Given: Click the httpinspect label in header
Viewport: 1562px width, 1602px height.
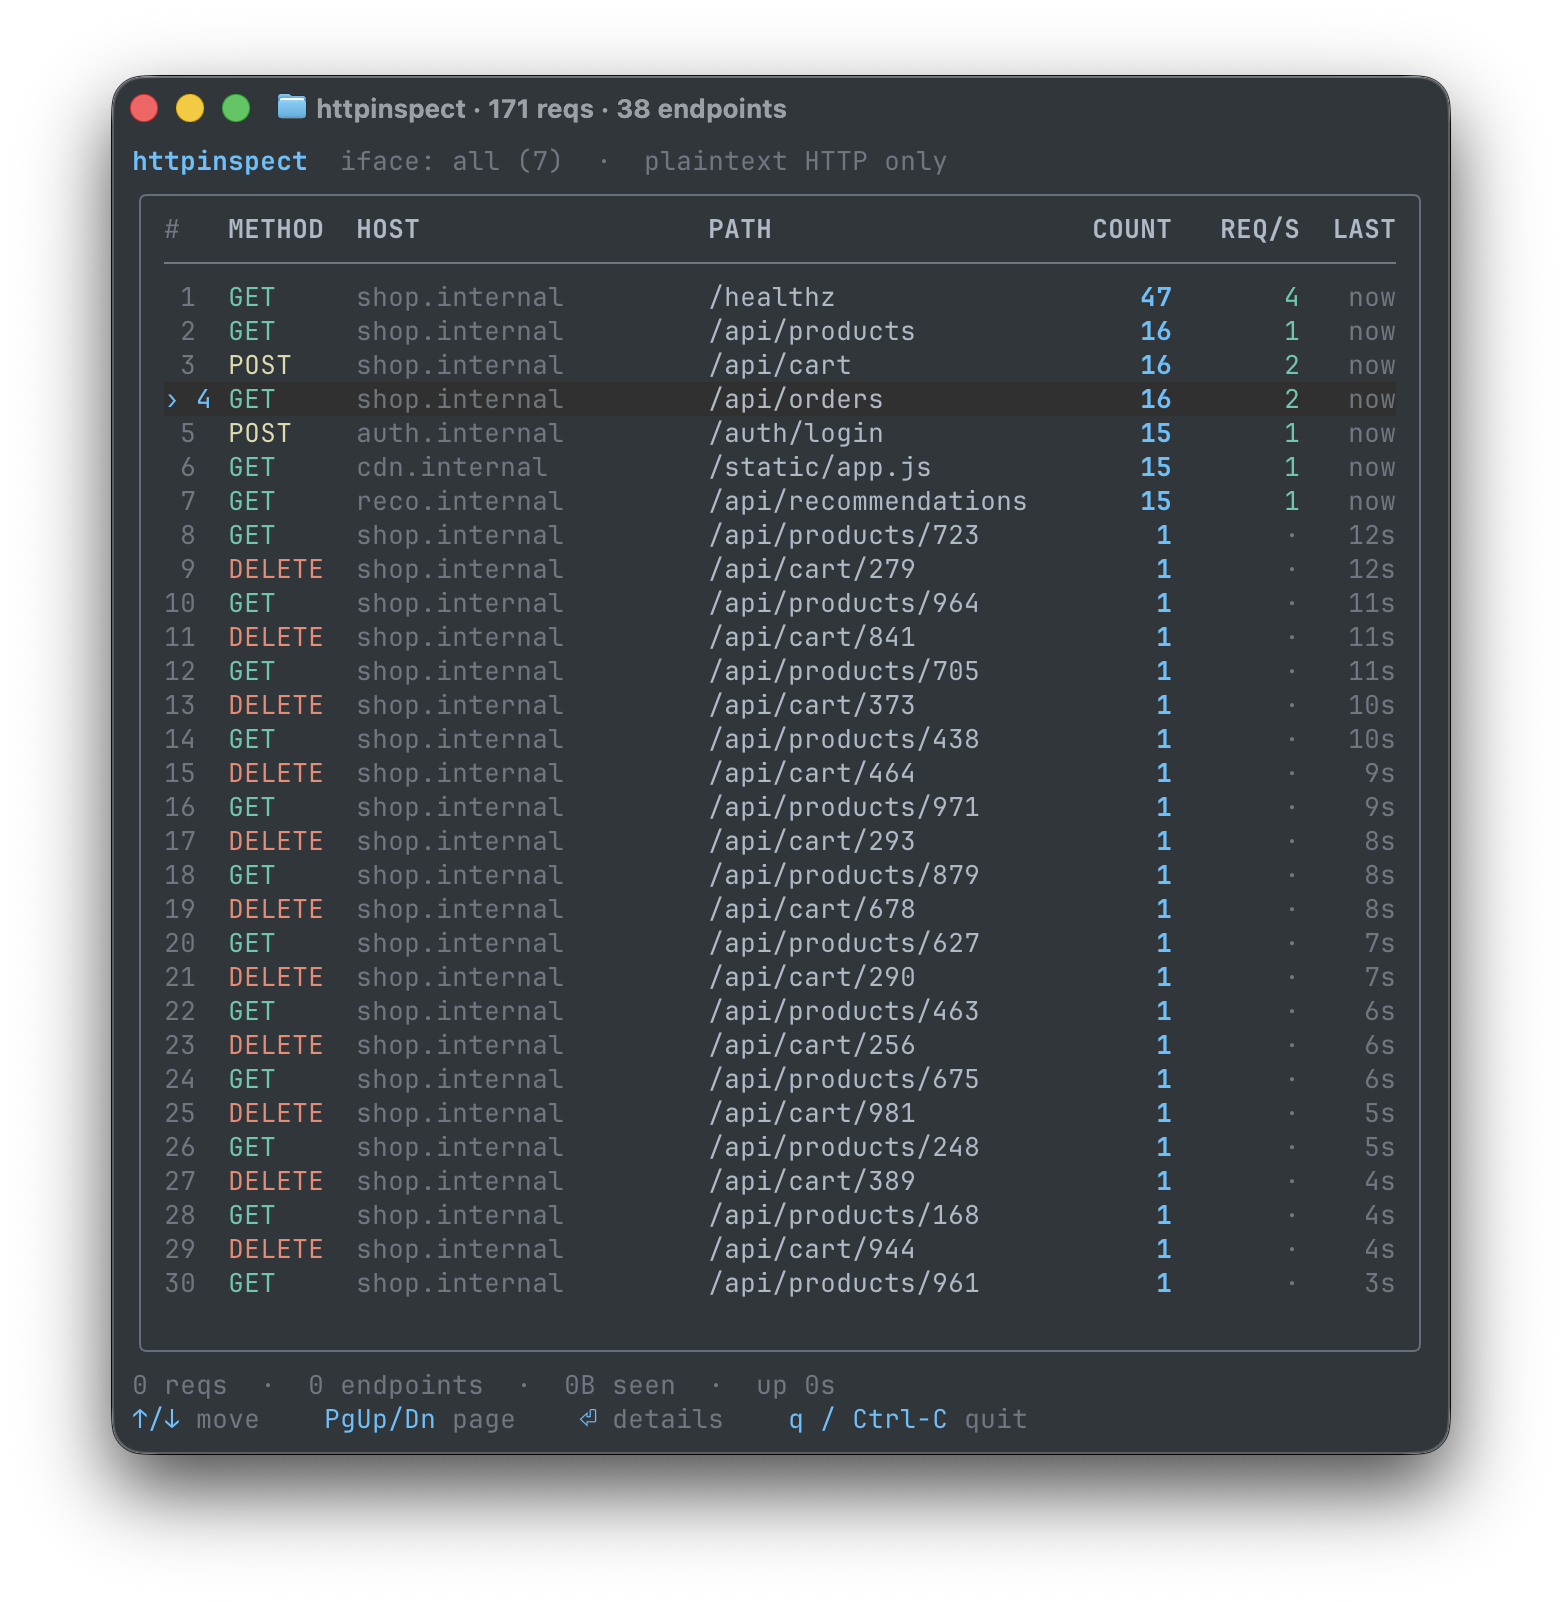Looking at the screenshot, I should pyautogui.click(x=220, y=161).
